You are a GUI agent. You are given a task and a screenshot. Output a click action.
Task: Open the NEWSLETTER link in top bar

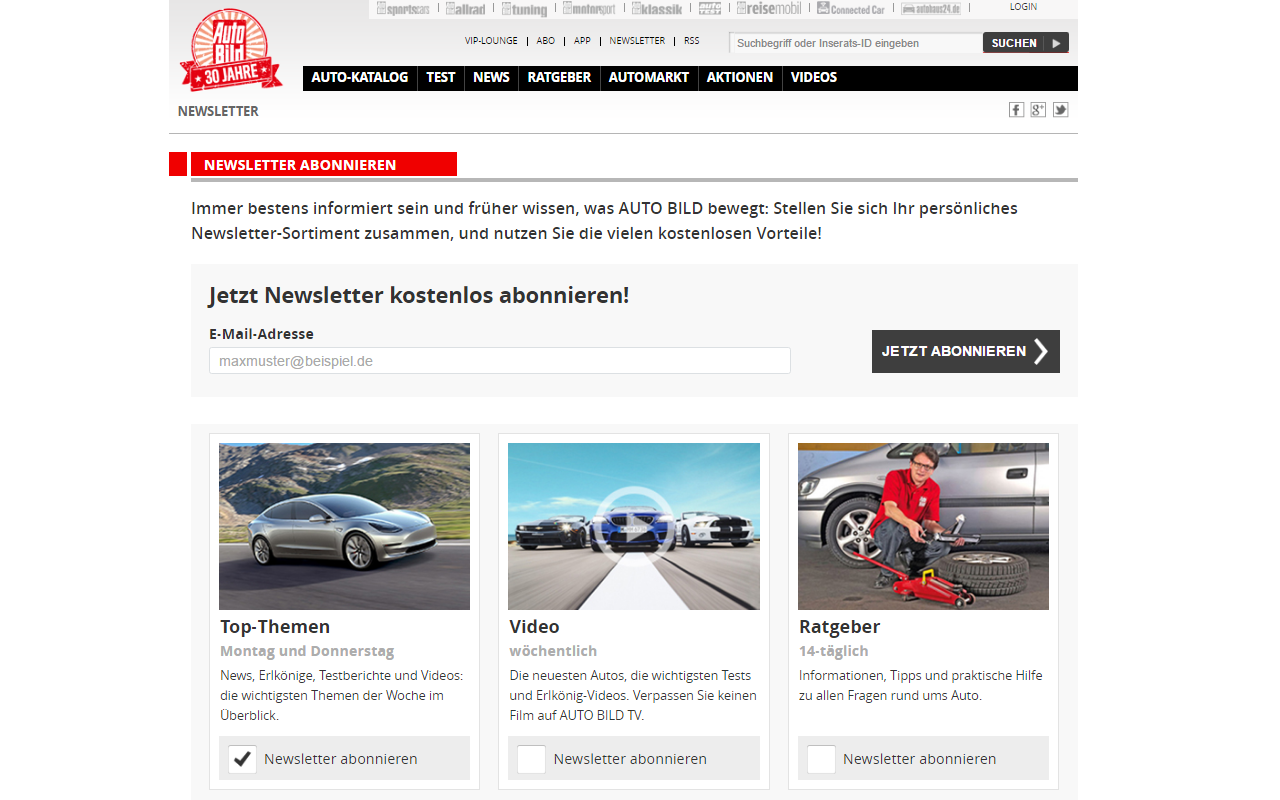(637, 42)
